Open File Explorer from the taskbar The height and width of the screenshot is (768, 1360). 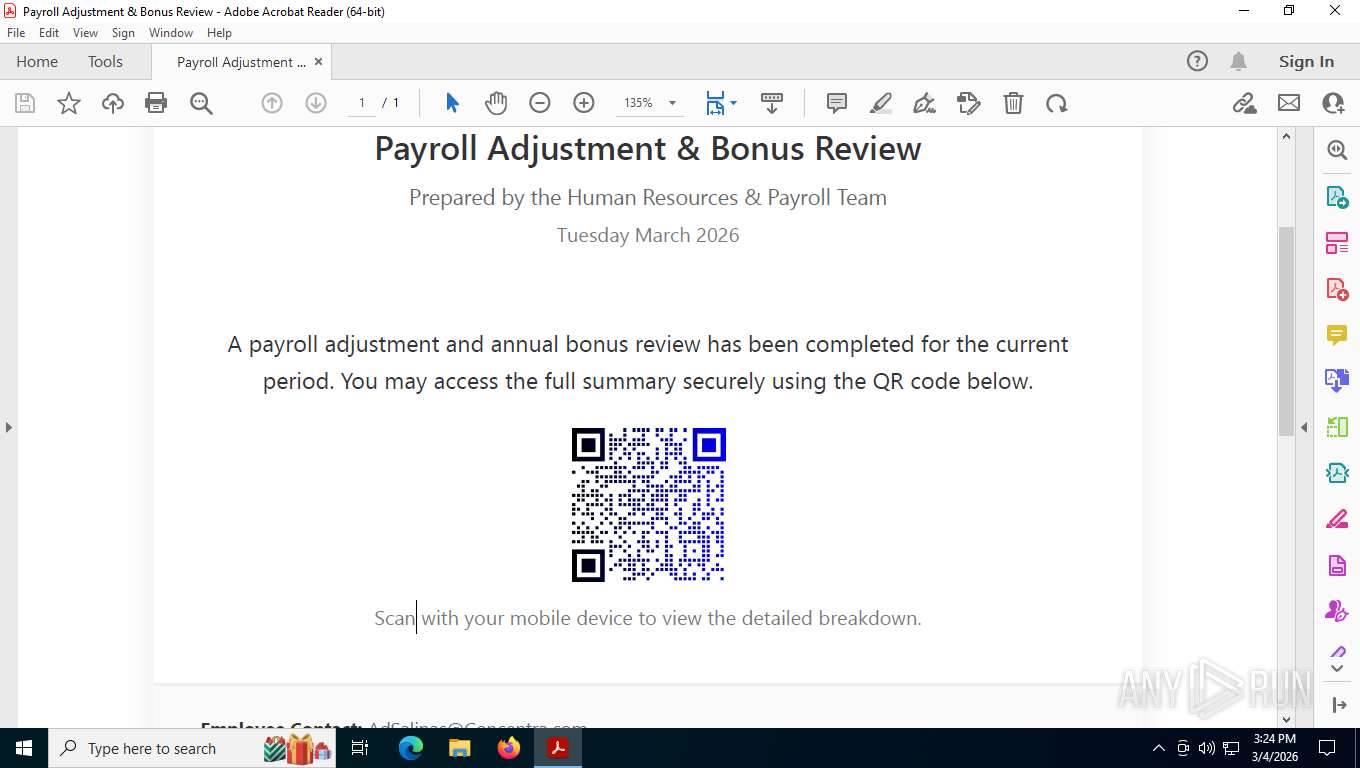point(460,748)
